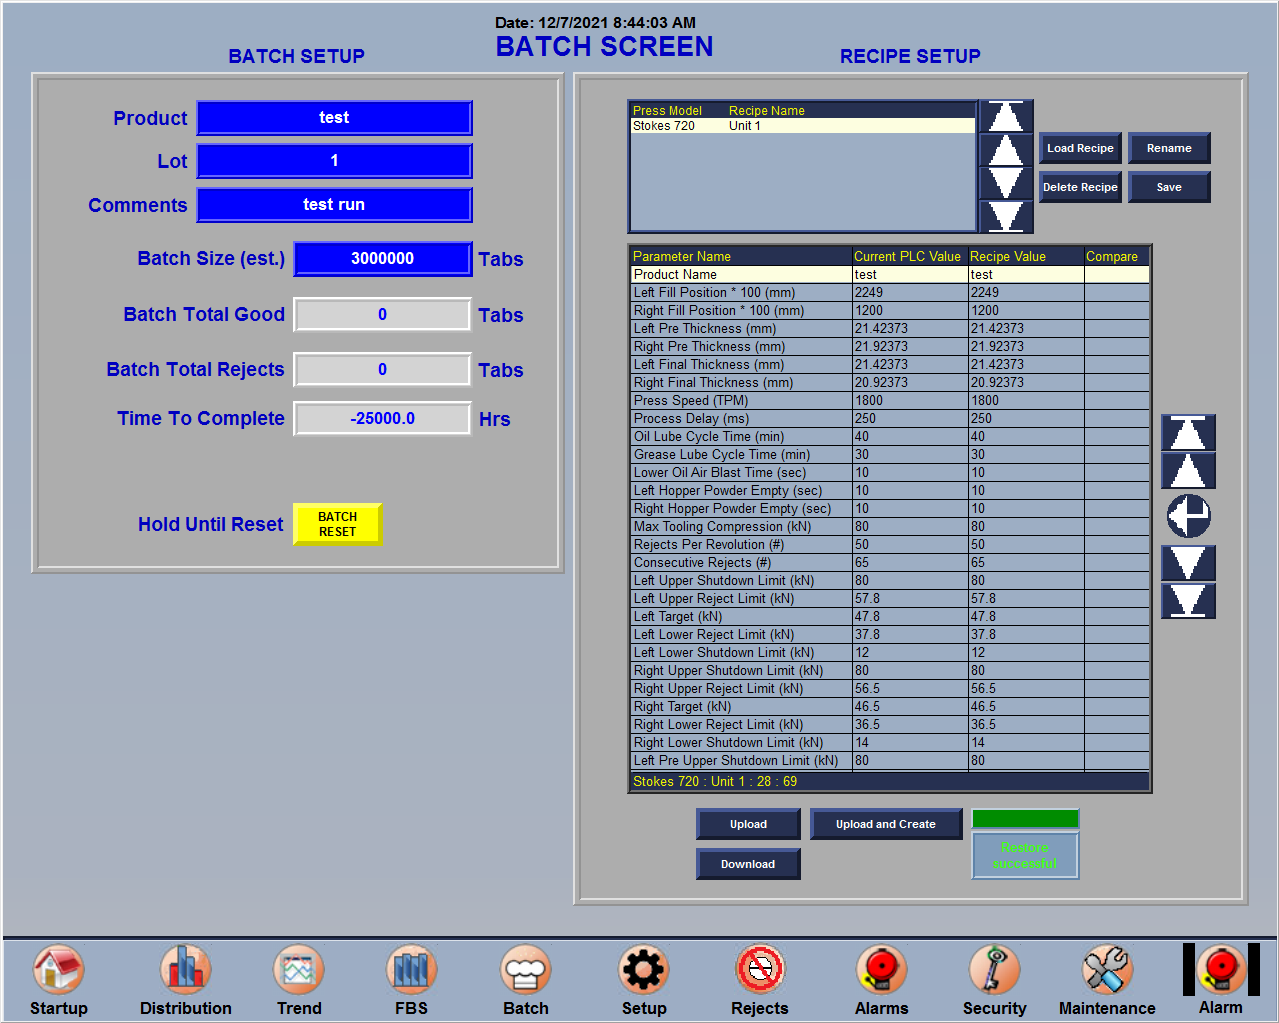Screen dimensions: 1279x1023
Task: Open the Setup screen
Action: tap(643, 979)
